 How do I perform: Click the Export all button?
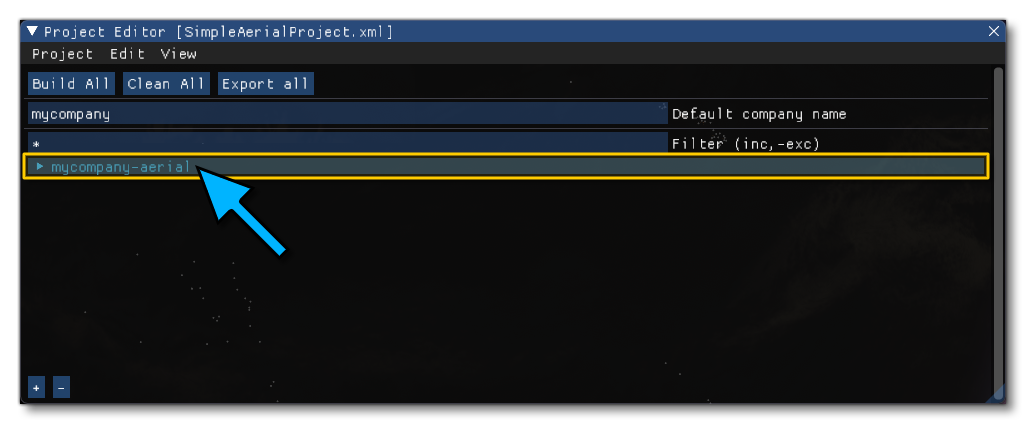point(266,84)
